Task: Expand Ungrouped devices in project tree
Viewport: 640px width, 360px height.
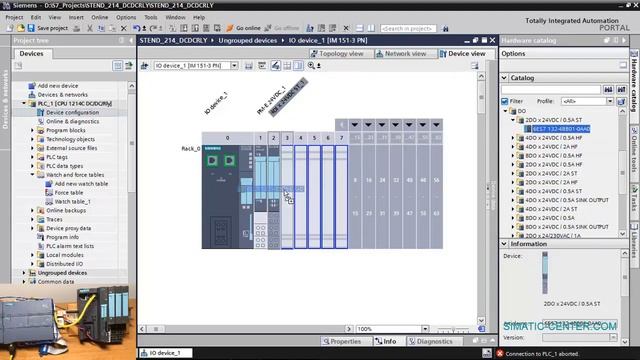Action: [24, 273]
